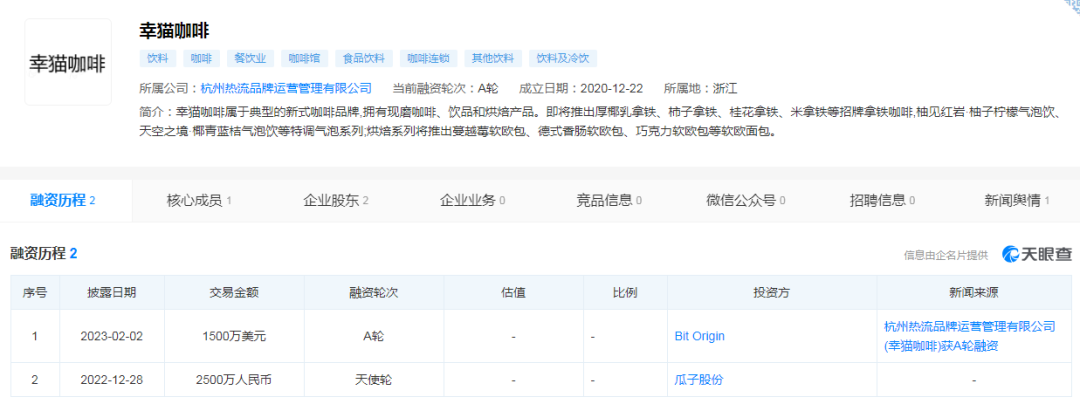Select the 食品饮料 tag
The width and height of the screenshot is (1080, 404).
click(x=364, y=59)
